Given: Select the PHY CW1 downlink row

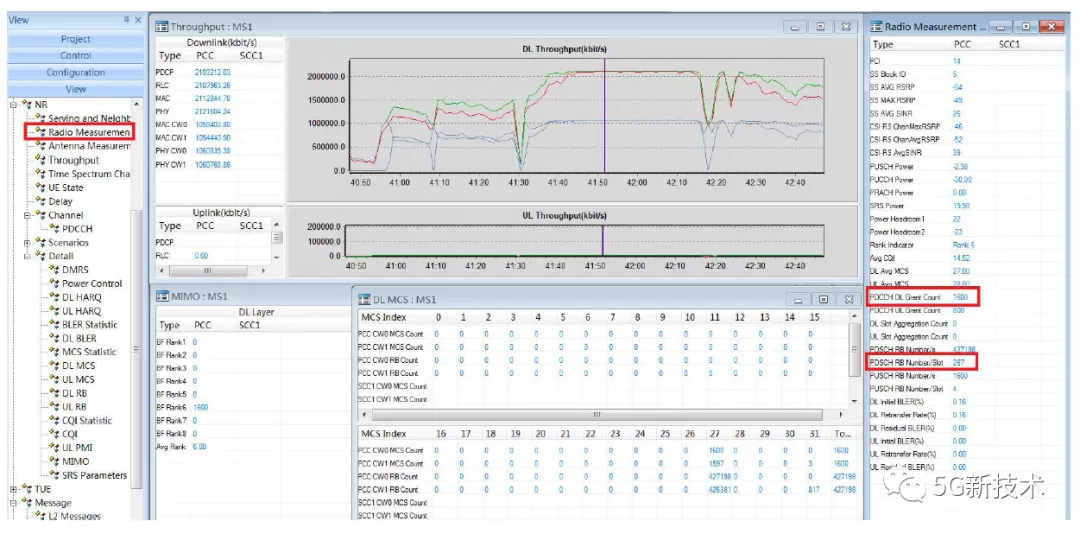Looking at the screenshot, I should 219,165.
